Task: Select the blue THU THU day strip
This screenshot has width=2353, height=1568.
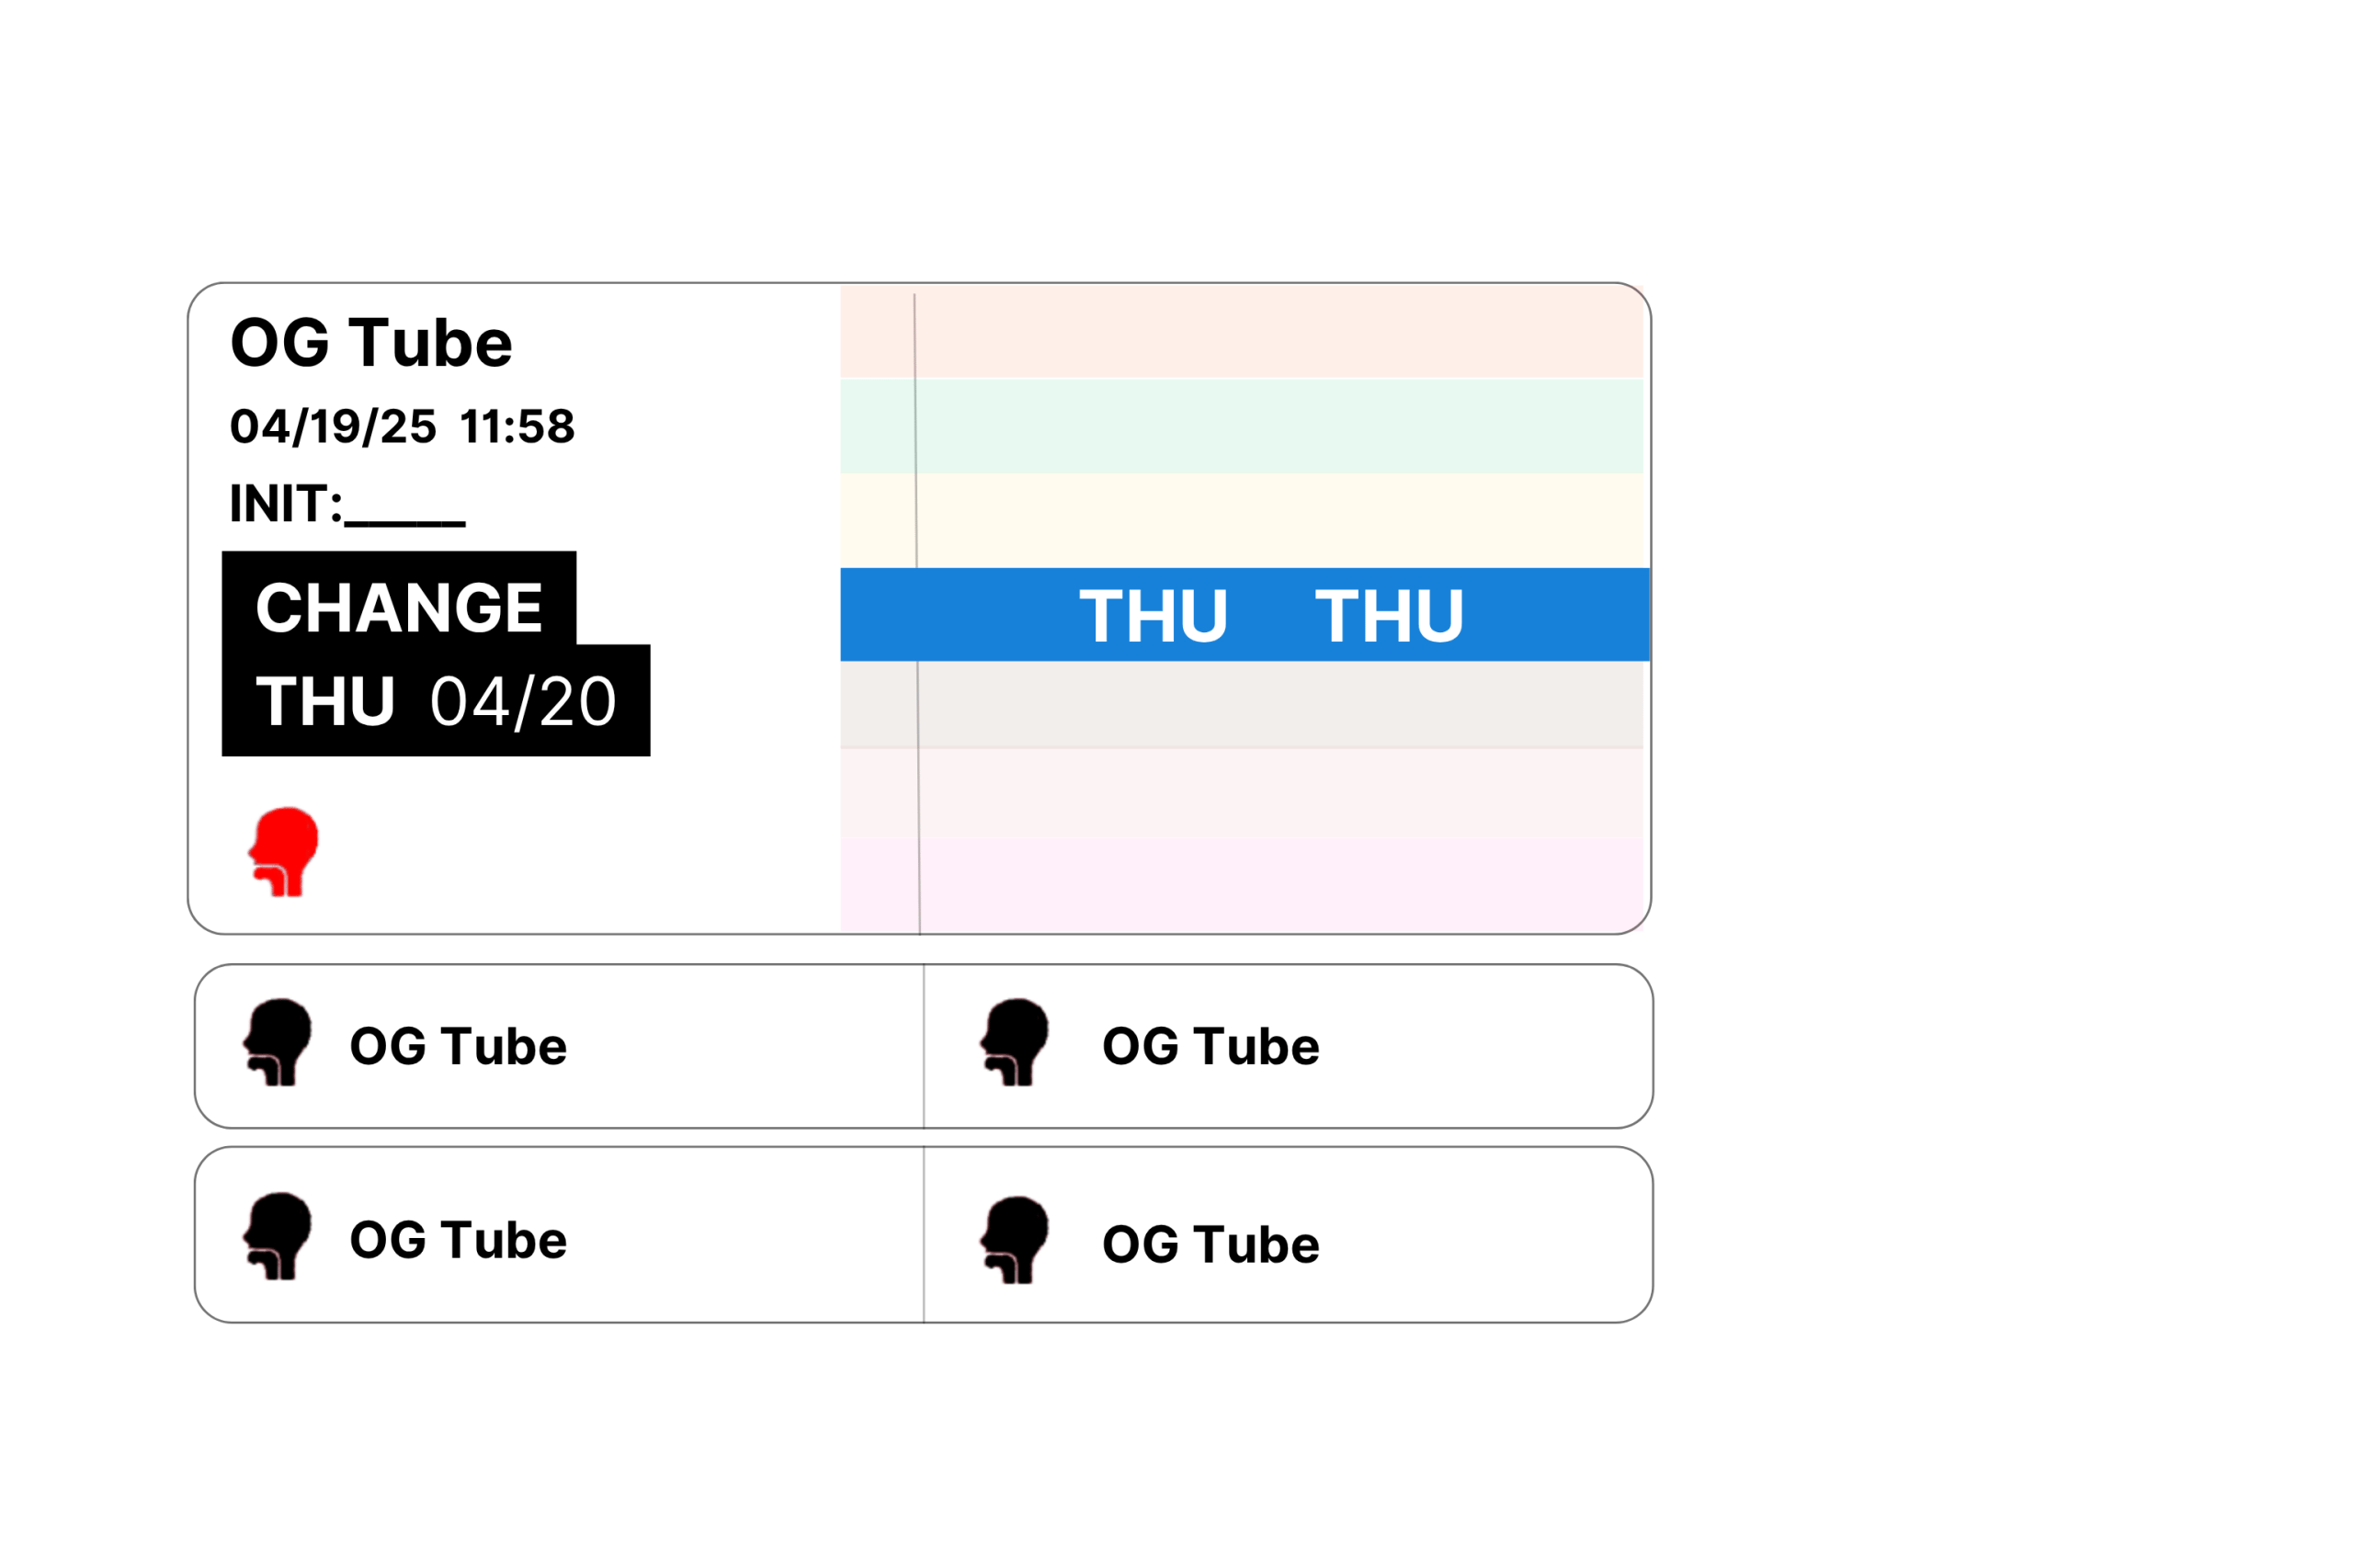Action: [x=1244, y=615]
